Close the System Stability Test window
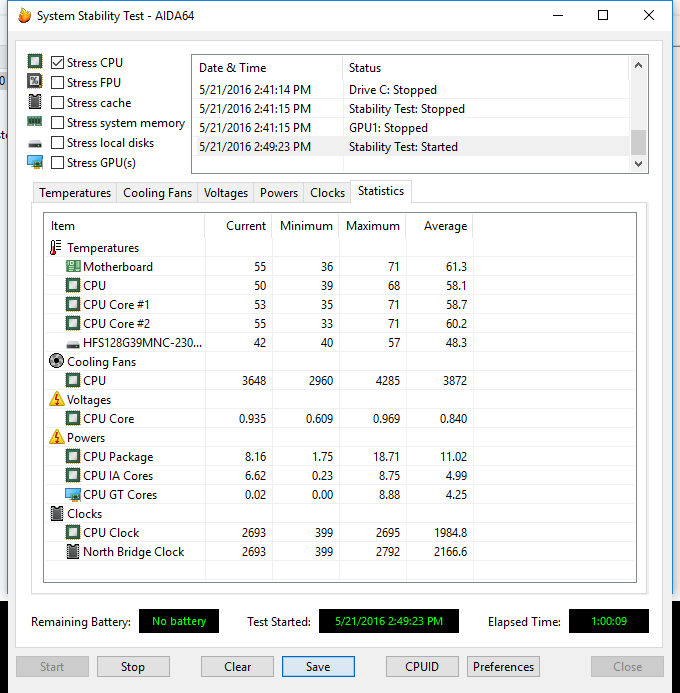The height and width of the screenshot is (693, 680). (x=649, y=15)
